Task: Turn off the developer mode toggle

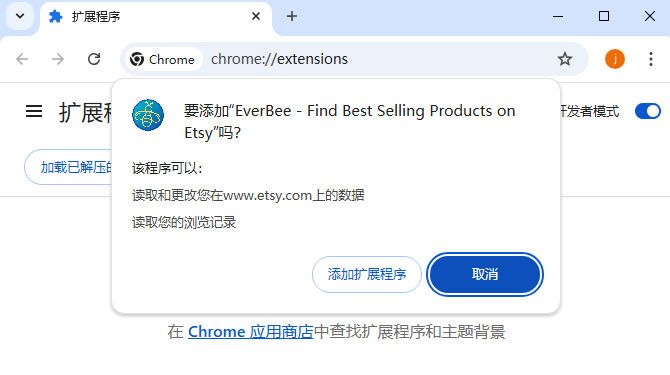Action: (647, 111)
